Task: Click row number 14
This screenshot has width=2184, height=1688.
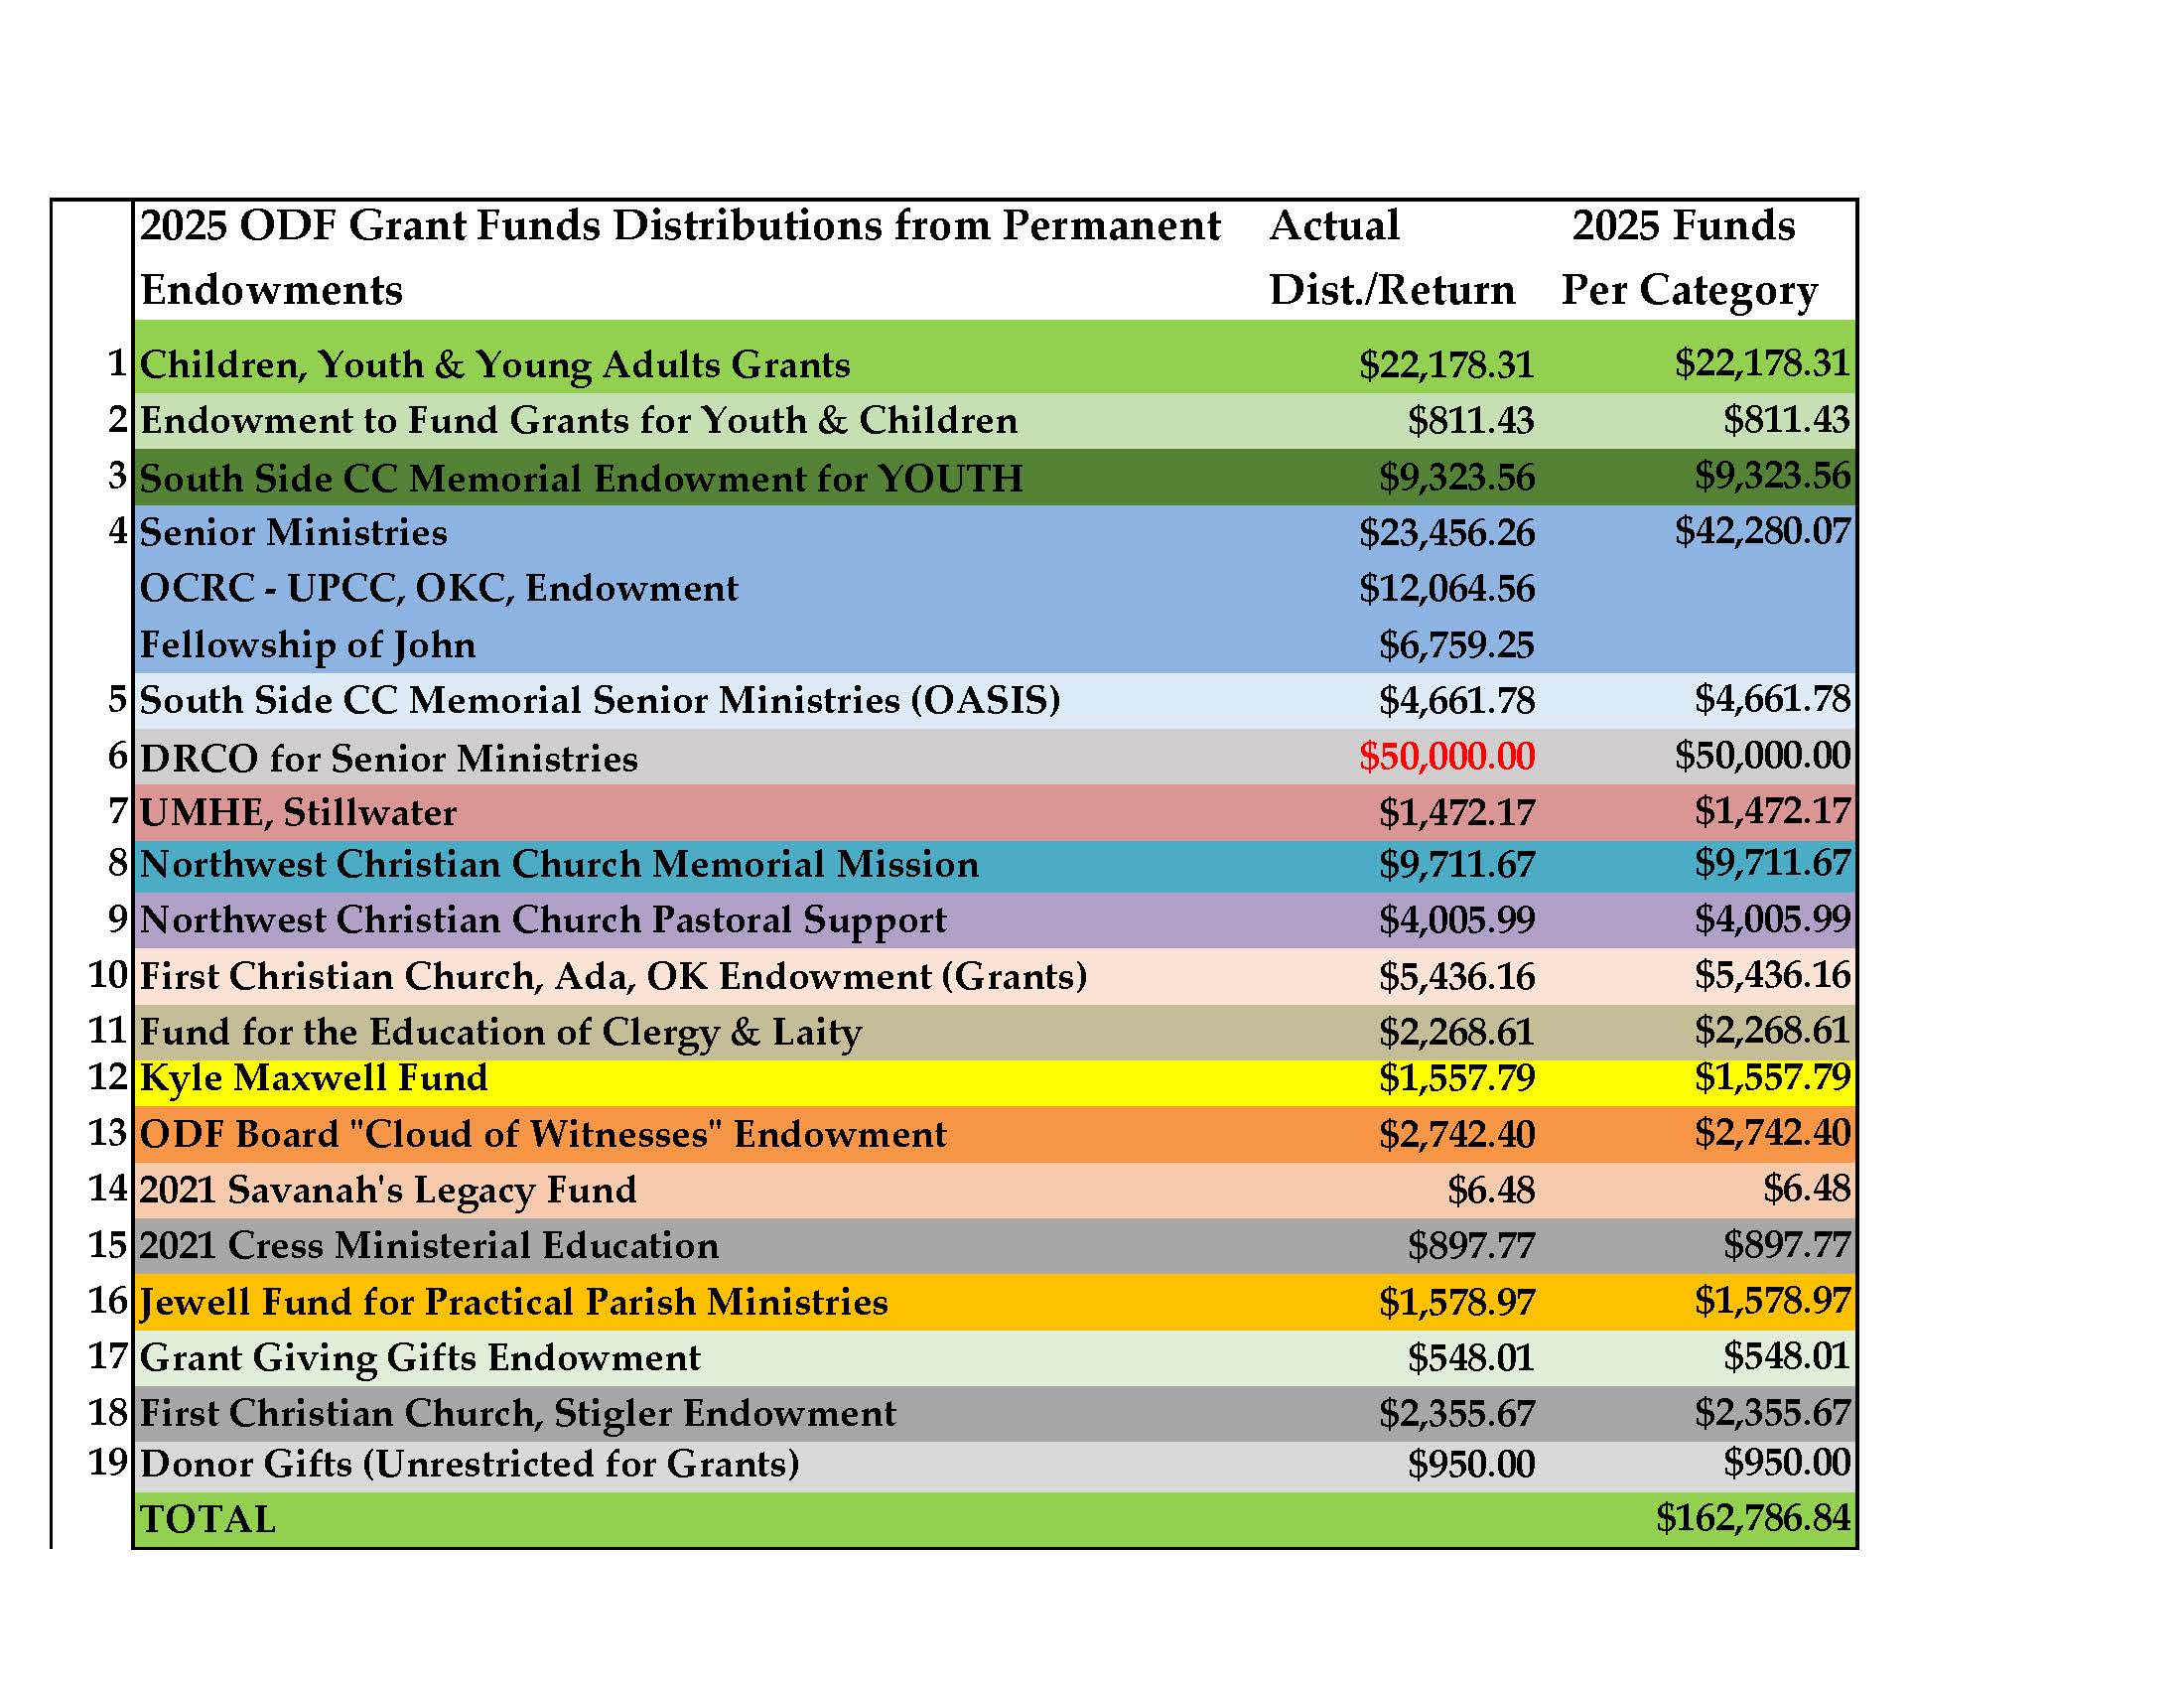Action: click(109, 1188)
